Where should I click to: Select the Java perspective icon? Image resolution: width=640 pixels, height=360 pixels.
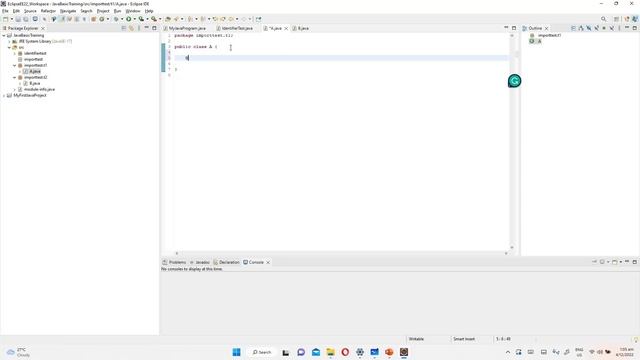[634, 19]
